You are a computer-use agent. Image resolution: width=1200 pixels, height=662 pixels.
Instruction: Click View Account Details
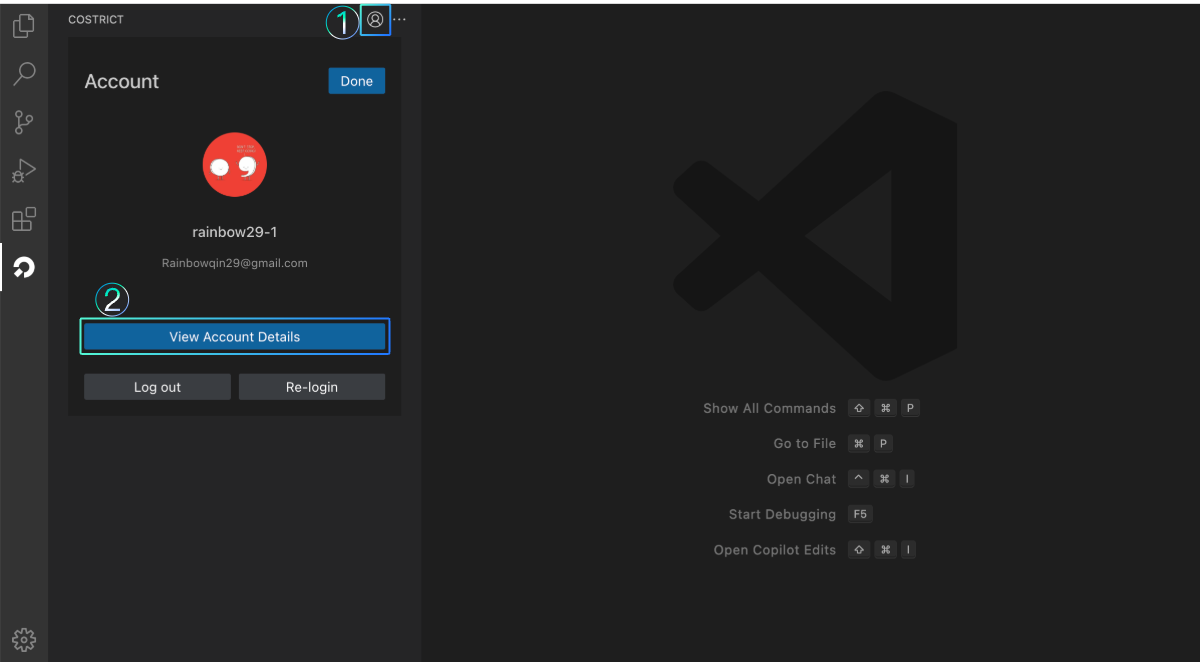point(234,336)
